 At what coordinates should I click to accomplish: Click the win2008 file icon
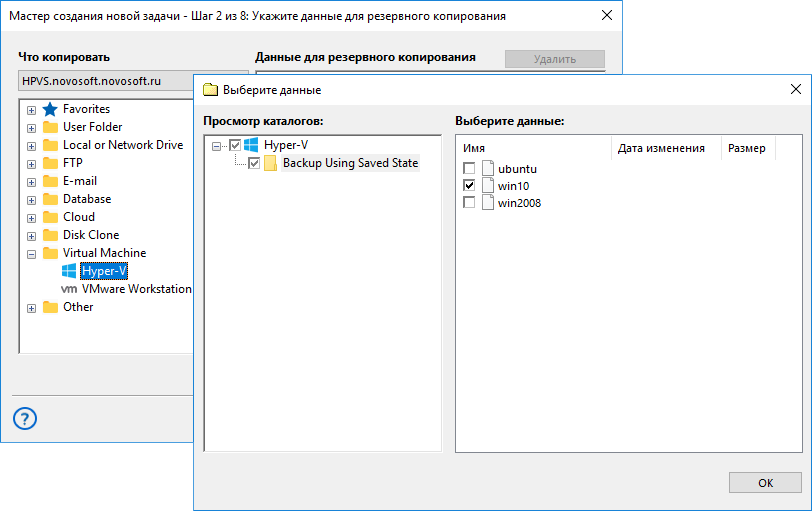coord(488,202)
